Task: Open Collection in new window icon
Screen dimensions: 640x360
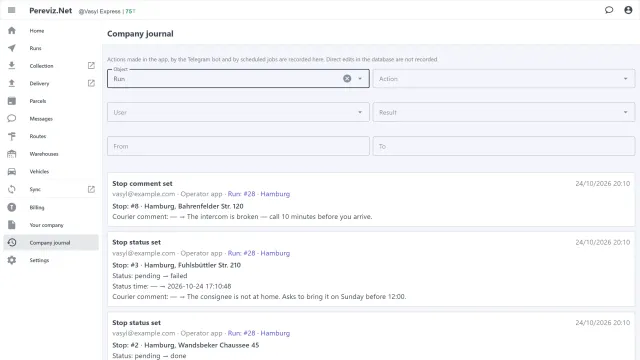Action: pos(91,66)
